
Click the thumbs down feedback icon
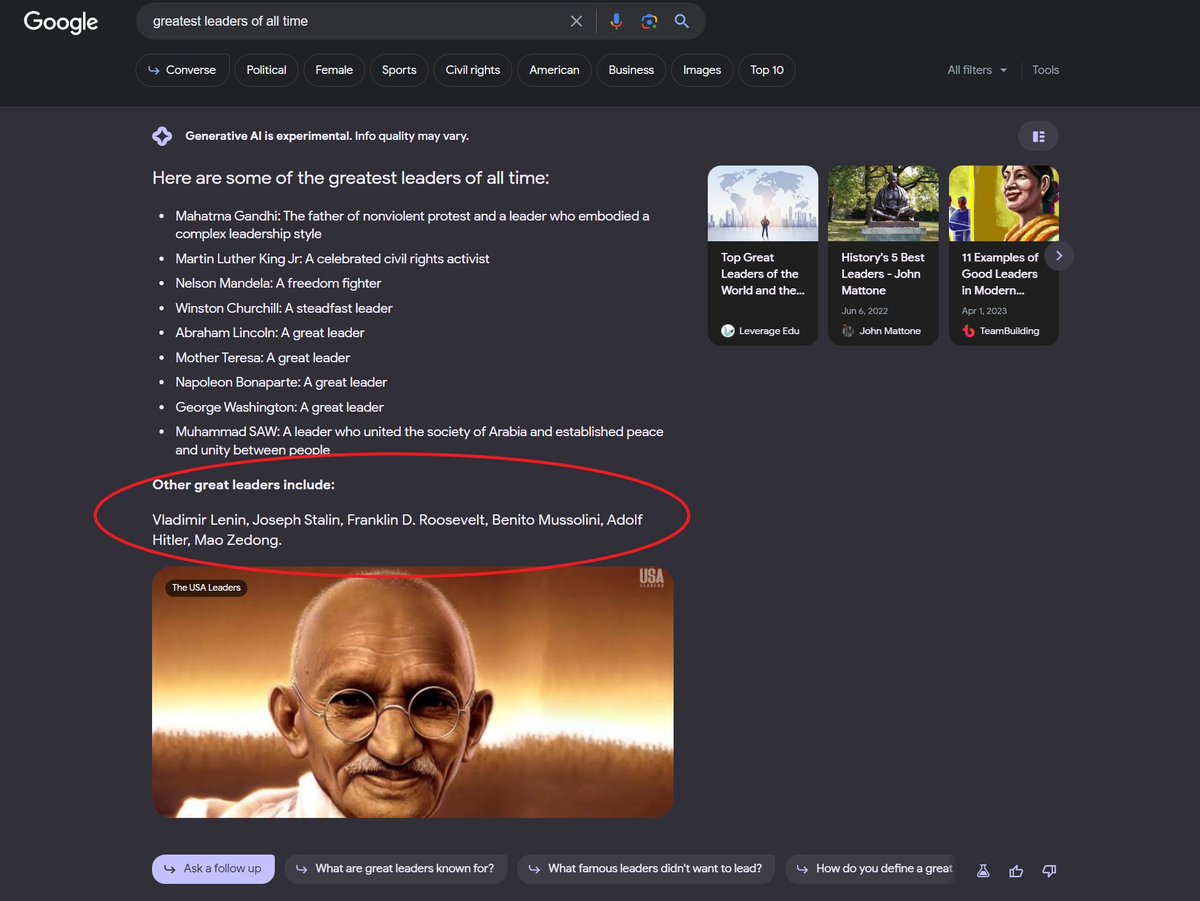(1049, 870)
